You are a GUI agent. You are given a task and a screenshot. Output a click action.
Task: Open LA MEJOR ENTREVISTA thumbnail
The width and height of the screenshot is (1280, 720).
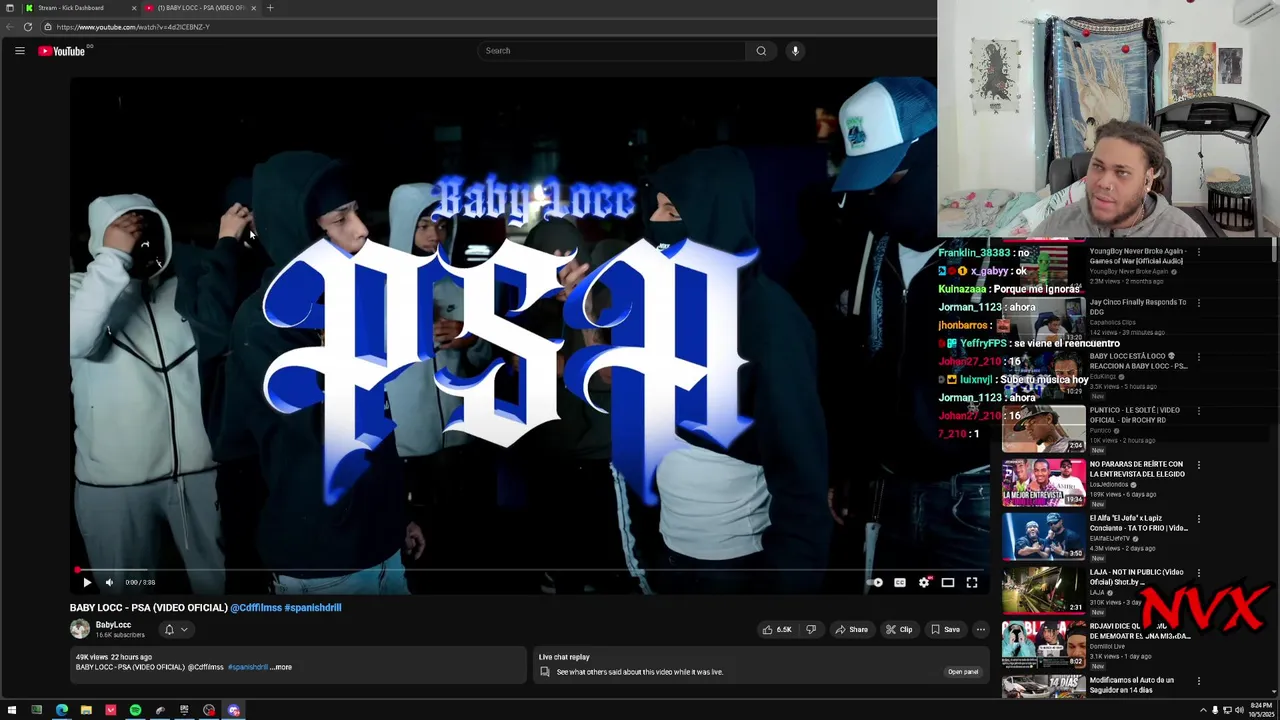coord(1043,483)
